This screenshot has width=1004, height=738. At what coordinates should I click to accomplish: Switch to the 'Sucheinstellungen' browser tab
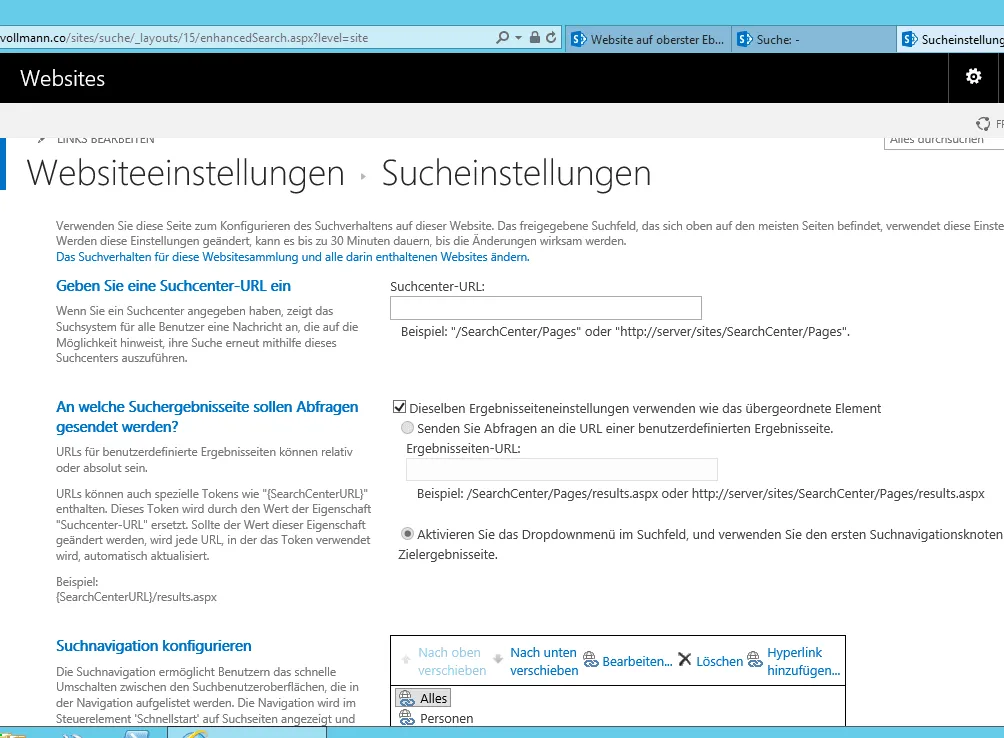pyautogui.click(x=951, y=39)
